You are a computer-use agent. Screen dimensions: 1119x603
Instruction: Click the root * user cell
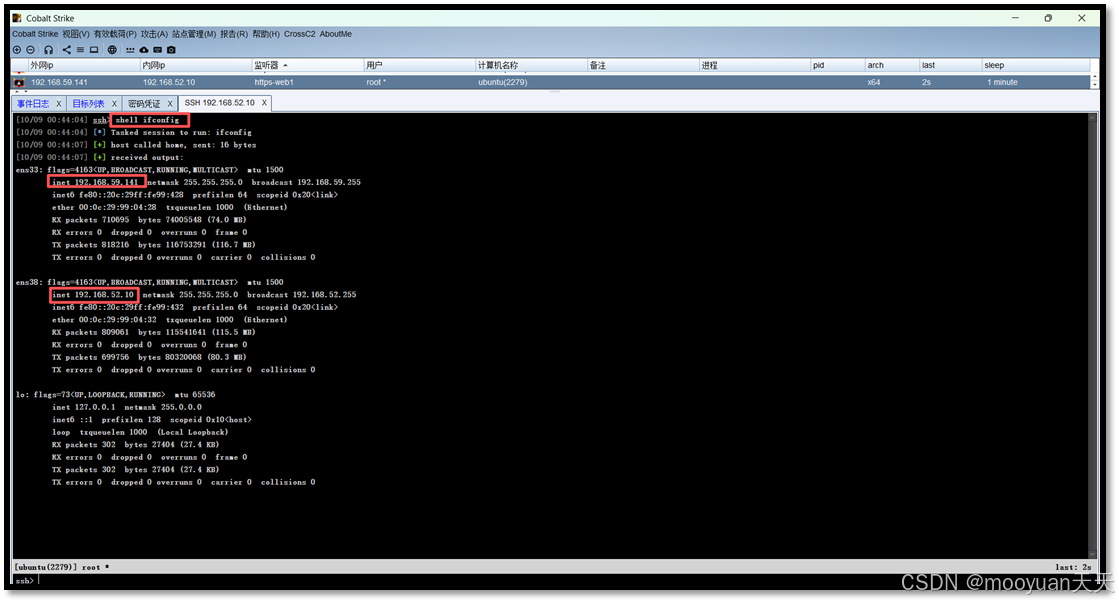[x=376, y=82]
